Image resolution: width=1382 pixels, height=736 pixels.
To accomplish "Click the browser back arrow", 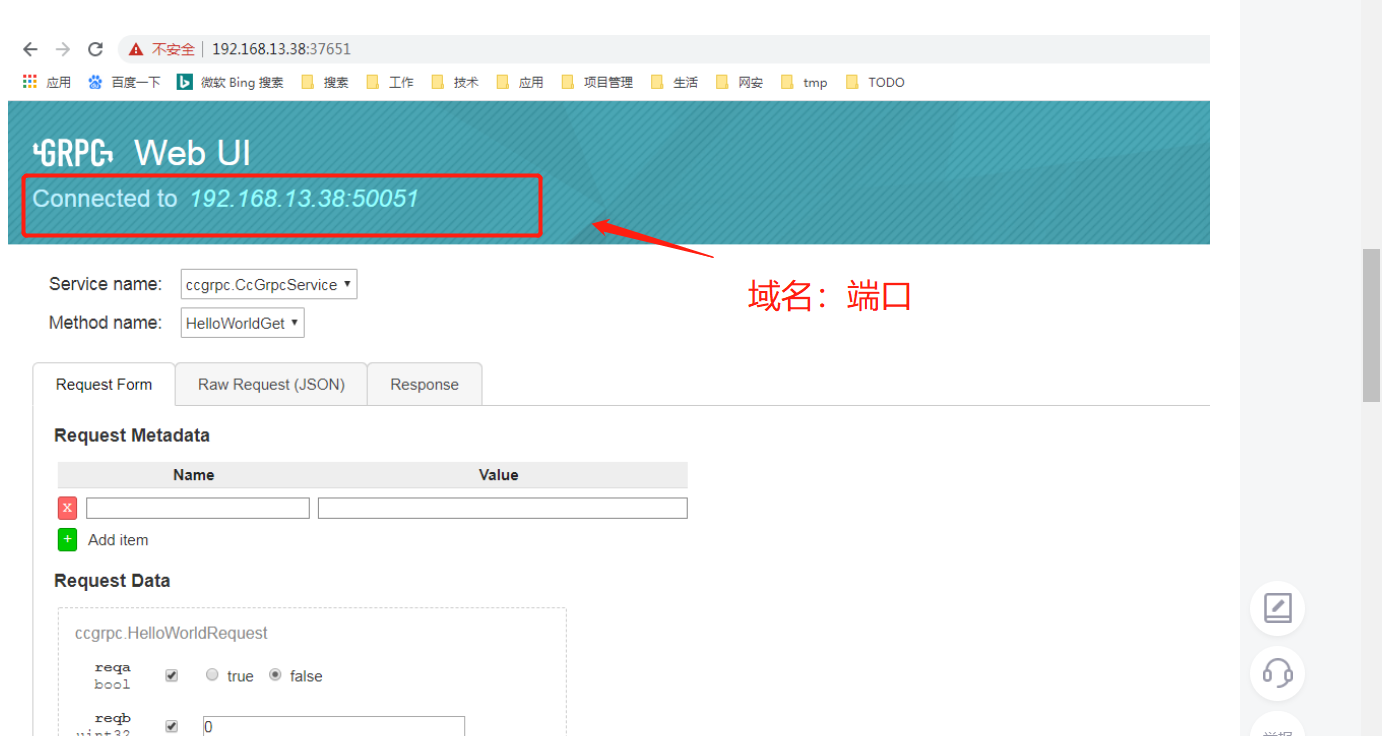I will (30, 48).
